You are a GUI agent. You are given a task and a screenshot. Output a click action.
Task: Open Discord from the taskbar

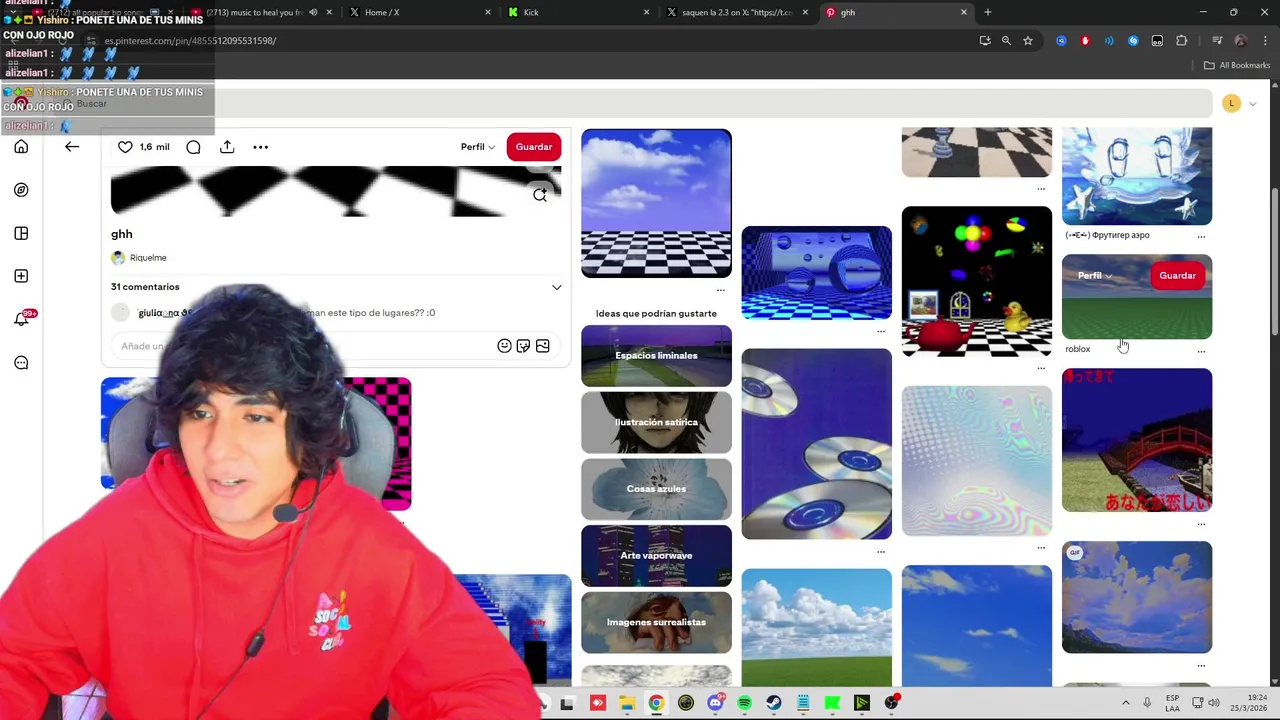(x=715, y=703)
